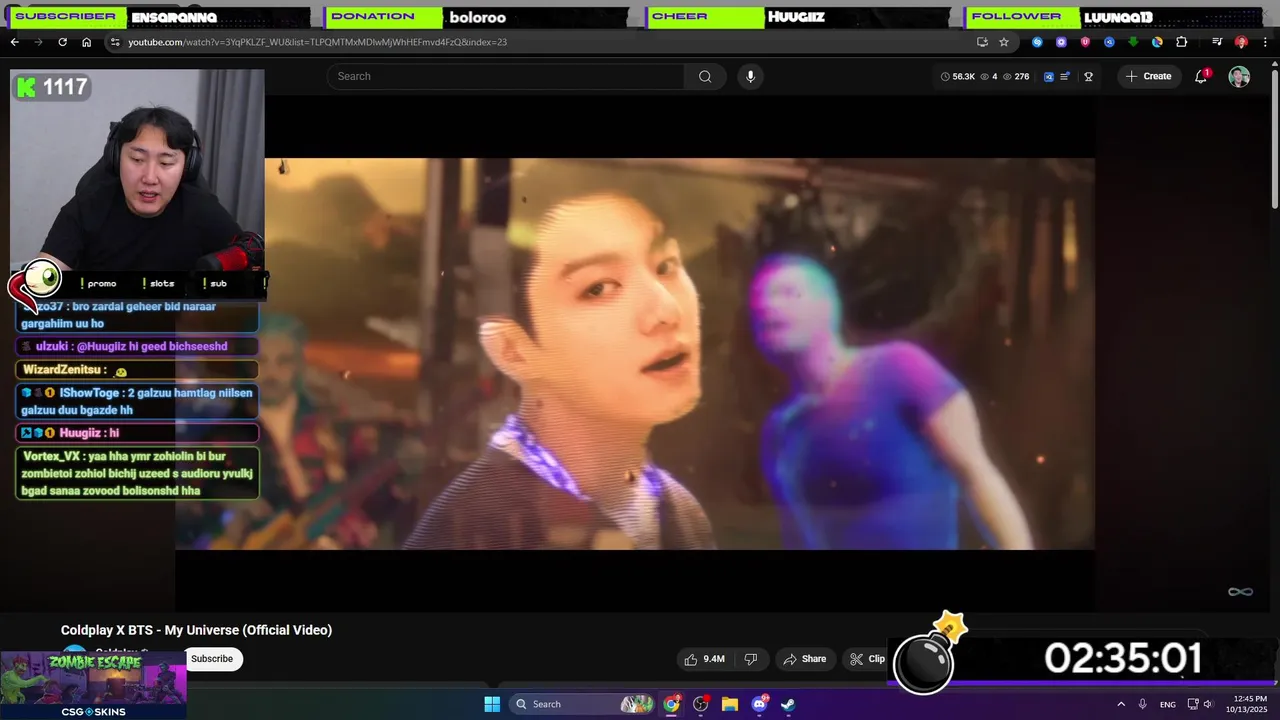The height and width of the screenshot is (720, 1280).
Task: Open Discord from the taskbar
Action: [x=759, y=704]
